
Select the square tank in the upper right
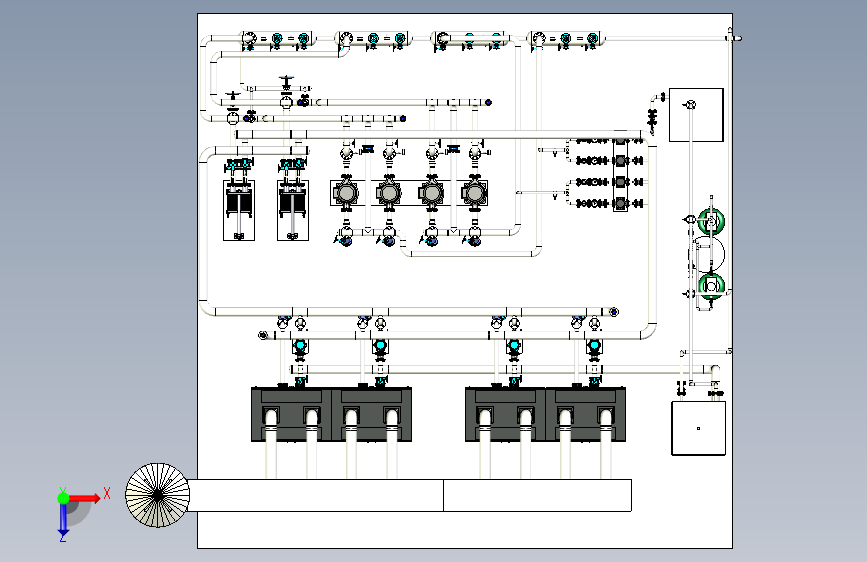click(696, 115)
